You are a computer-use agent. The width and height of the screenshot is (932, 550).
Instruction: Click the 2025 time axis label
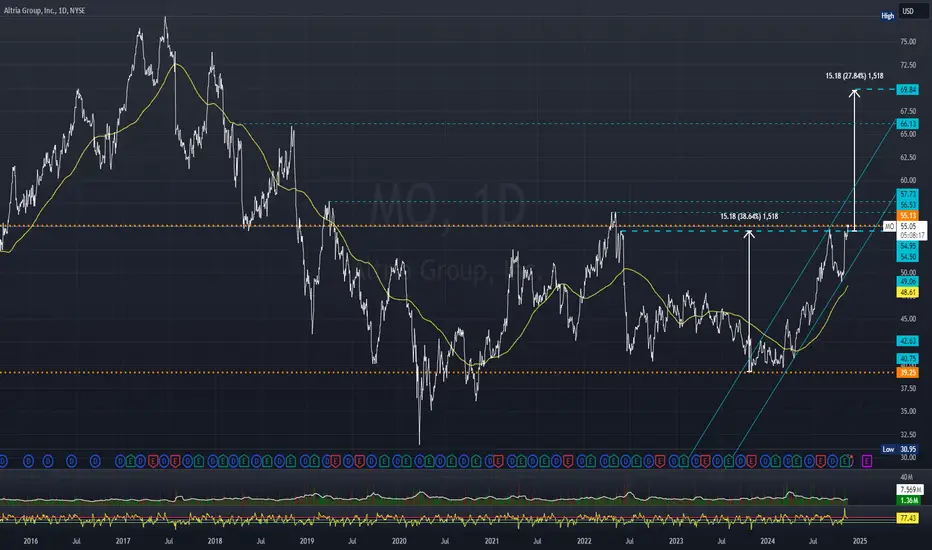(859, 541)
